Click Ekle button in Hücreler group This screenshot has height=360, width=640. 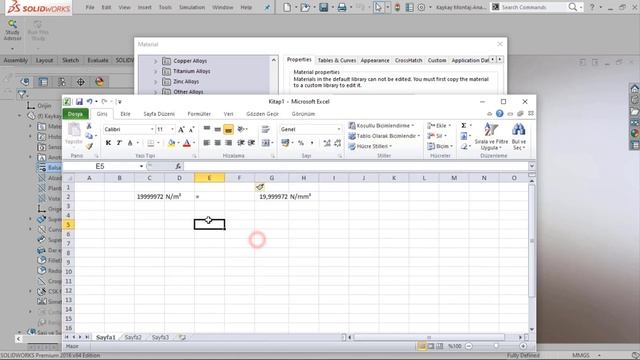point(439,125)
